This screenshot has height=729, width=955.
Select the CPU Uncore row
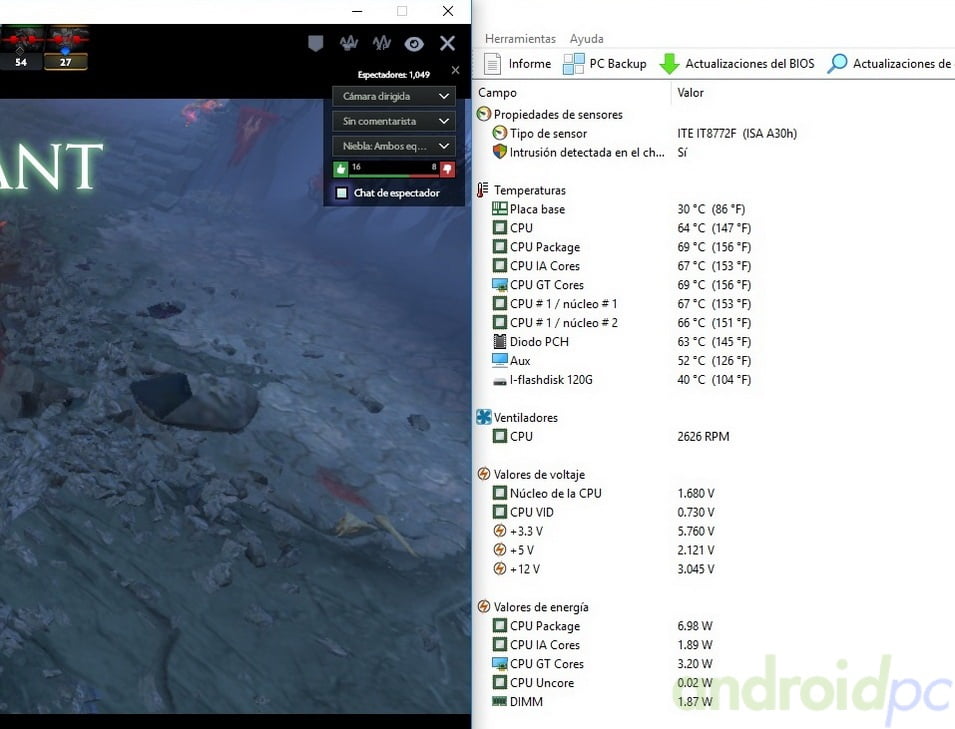(x=602, y=682)
